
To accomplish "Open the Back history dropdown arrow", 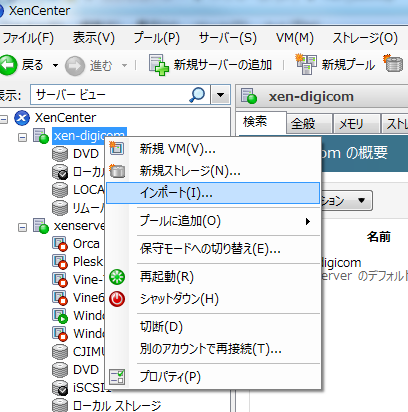I will (55, 65).
